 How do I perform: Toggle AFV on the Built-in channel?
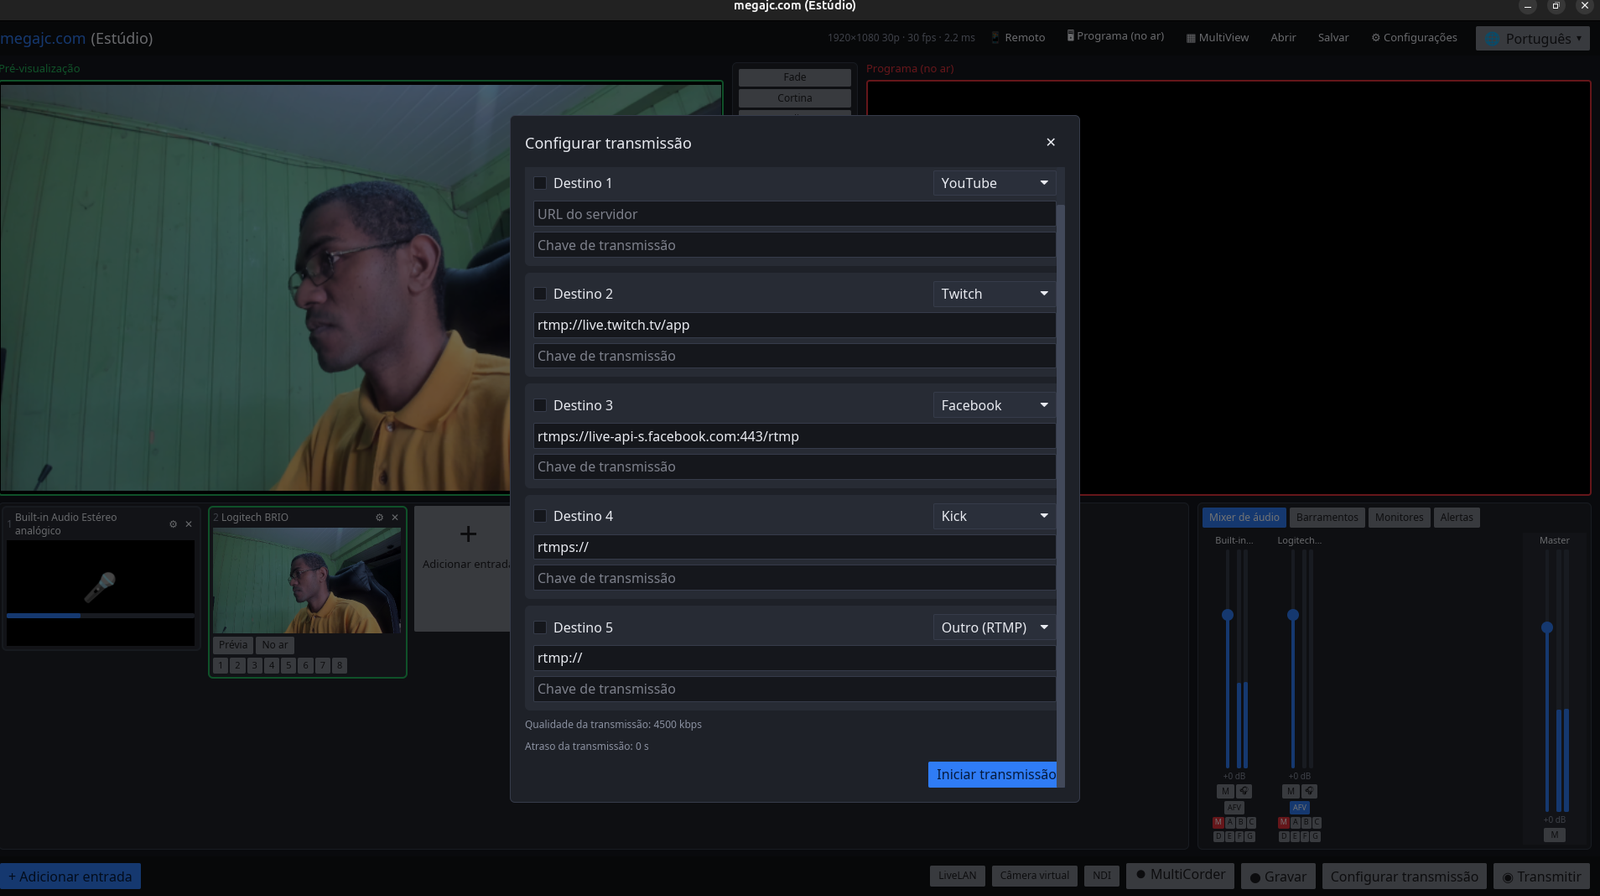[x=1234, y=807]
